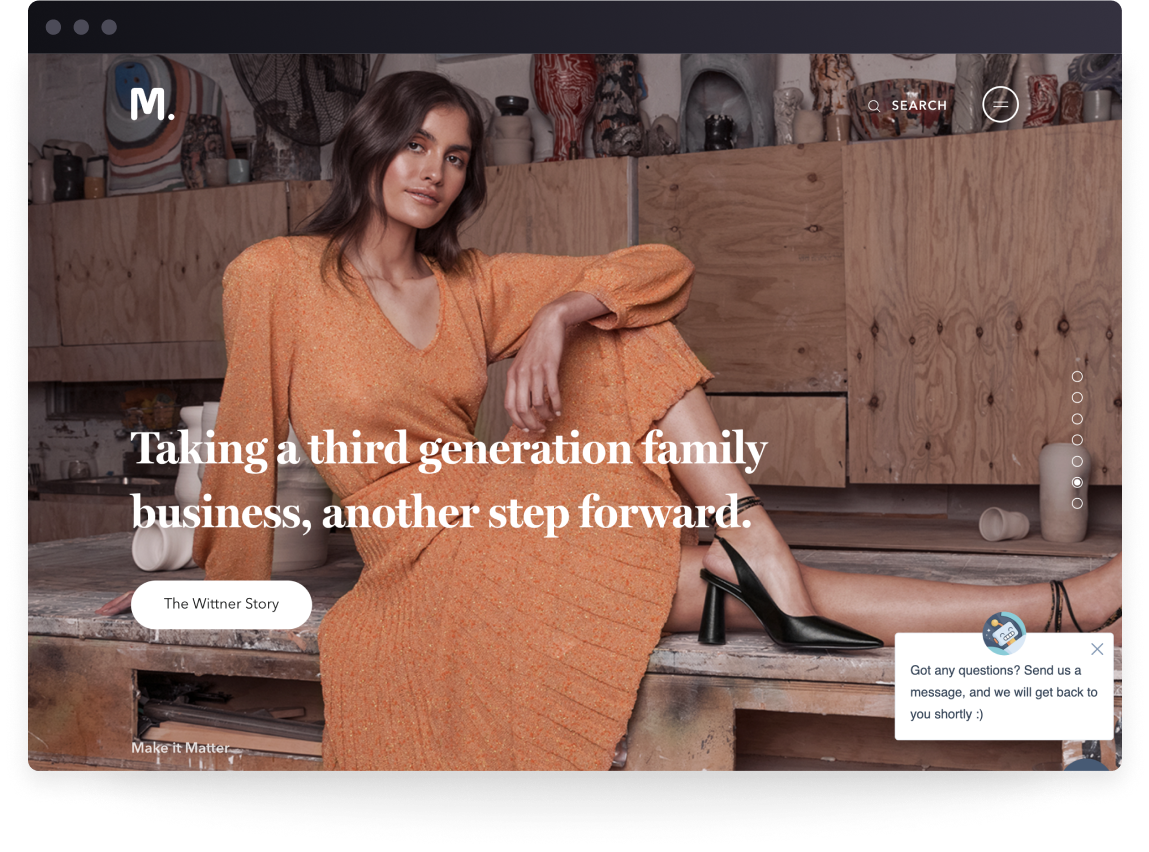Click the M. logo
The height and width of the screenshot is (852, 1149).
coord(152,104)
